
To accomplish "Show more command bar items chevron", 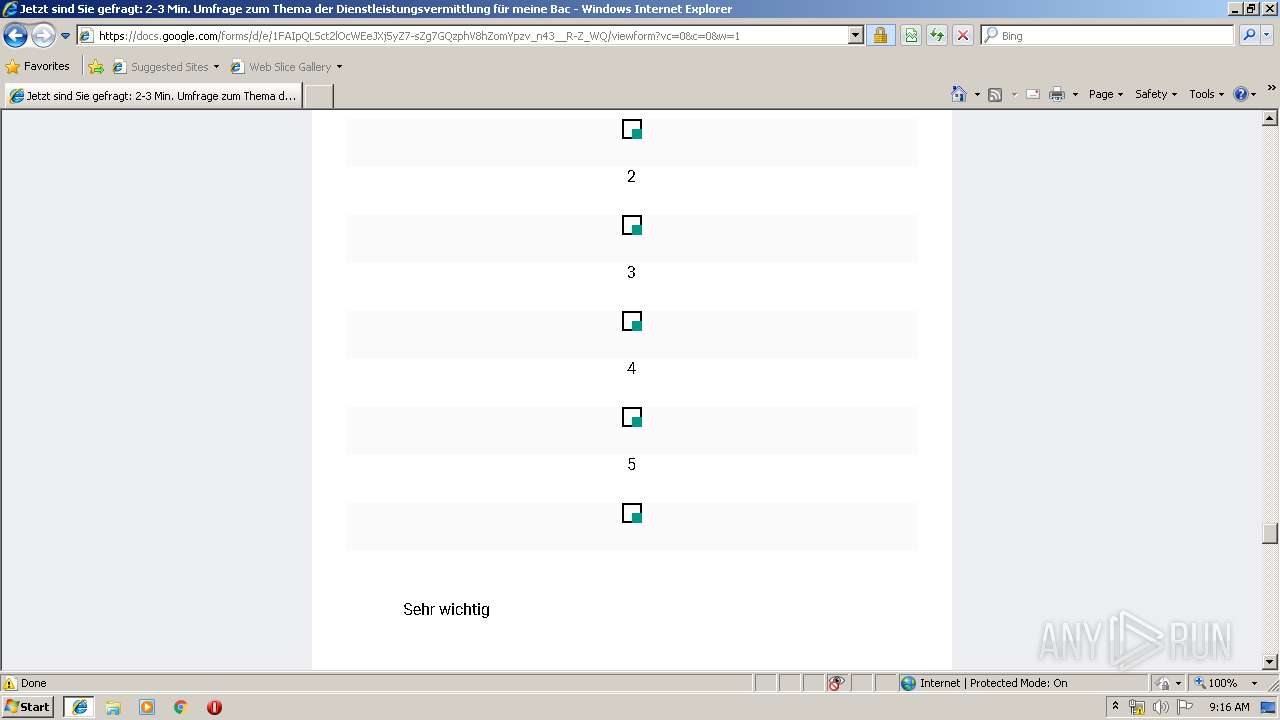I will click(x=1271, y=88).
